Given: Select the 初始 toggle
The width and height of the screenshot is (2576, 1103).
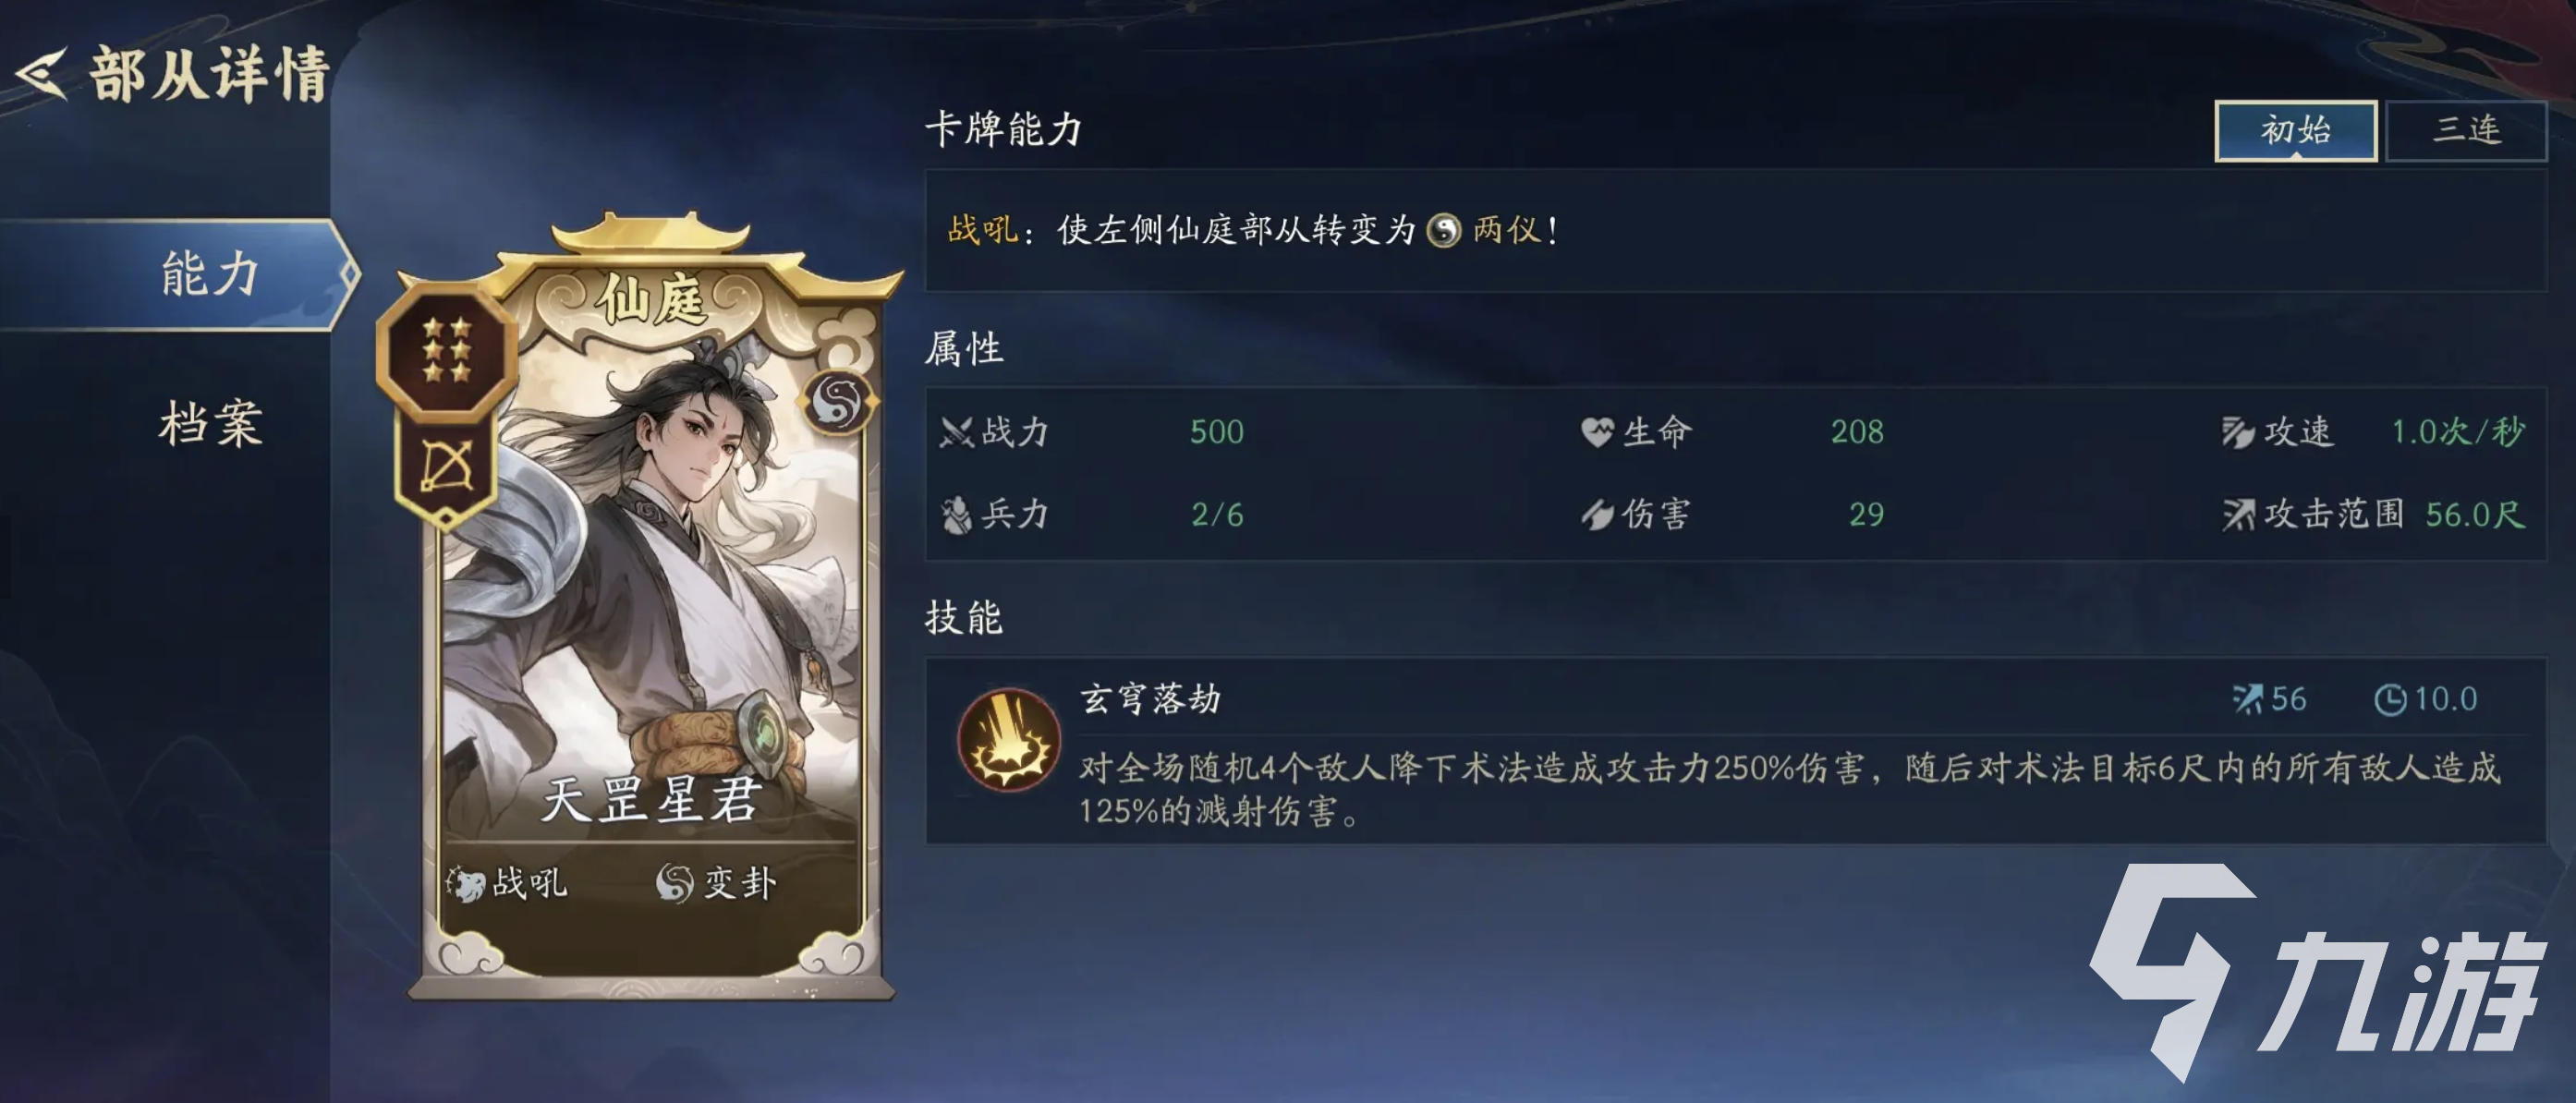Looking at the screenshot, I should coord(2296,130).
